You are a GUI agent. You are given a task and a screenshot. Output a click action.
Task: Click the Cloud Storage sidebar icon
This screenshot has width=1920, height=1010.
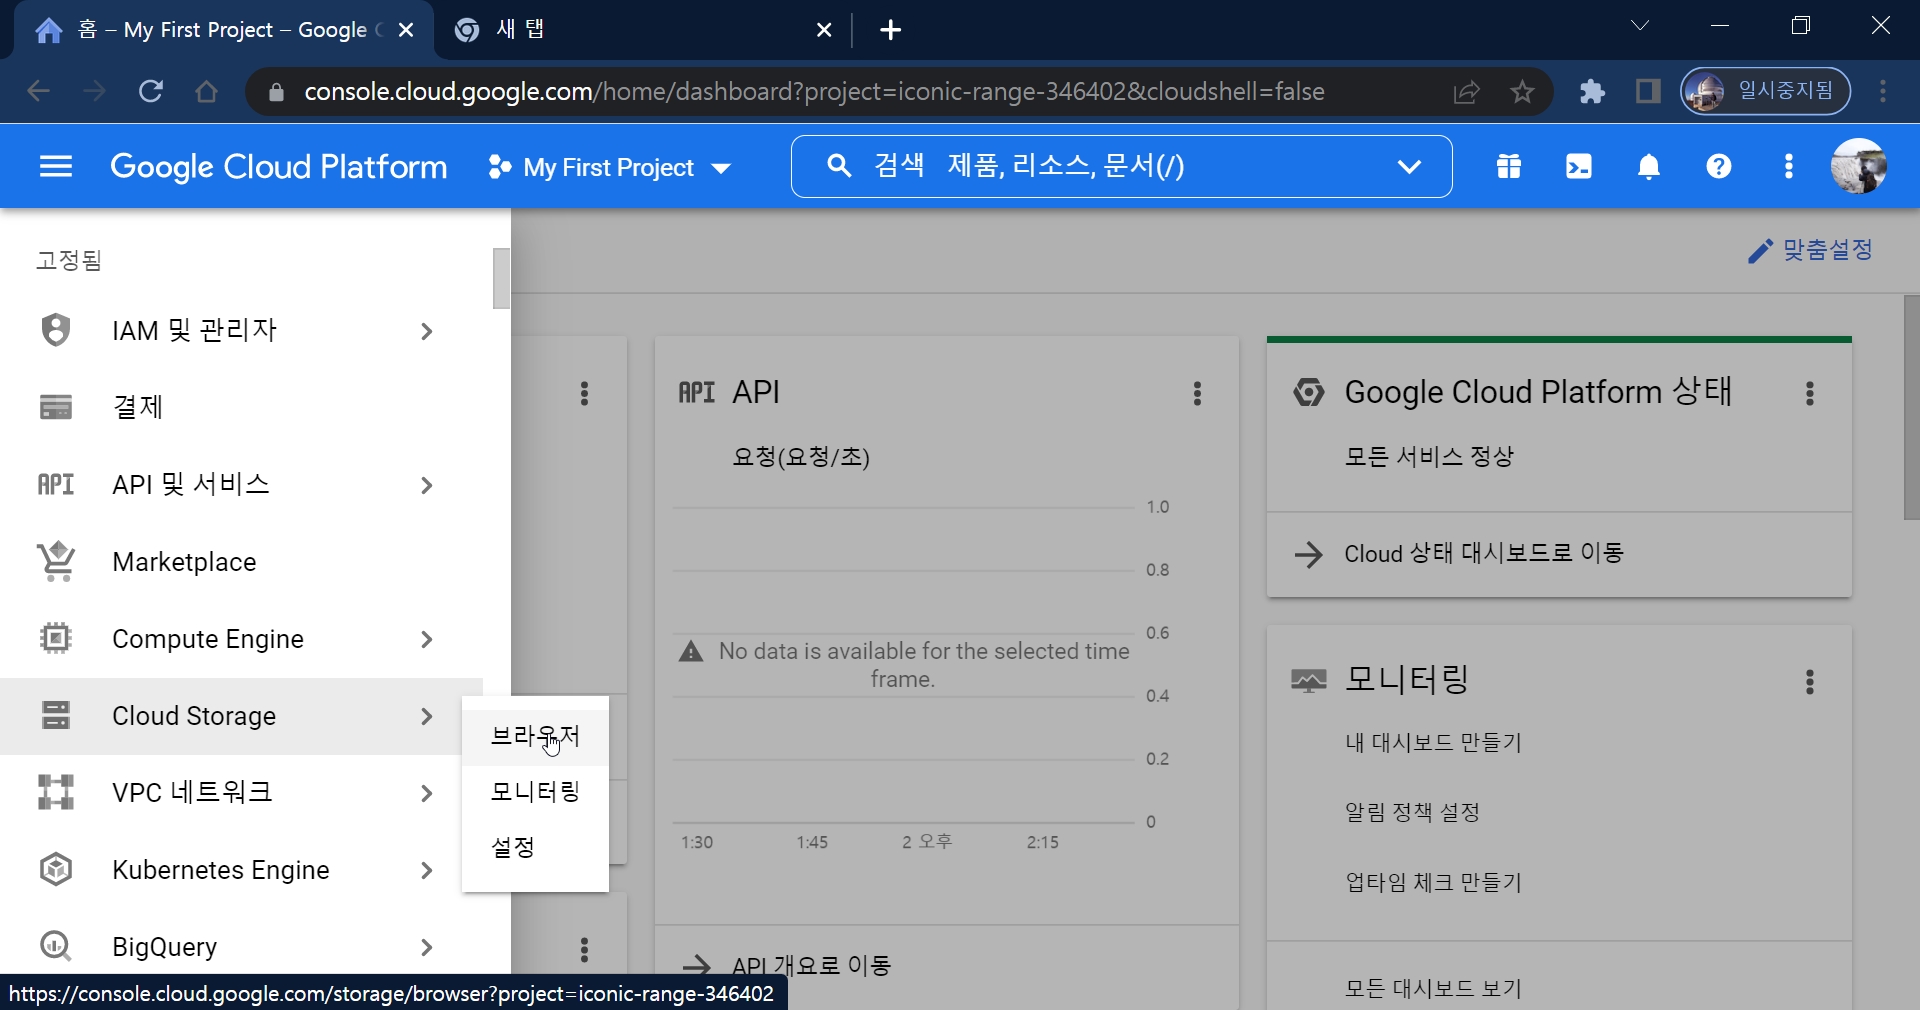(x=55, y=715)
